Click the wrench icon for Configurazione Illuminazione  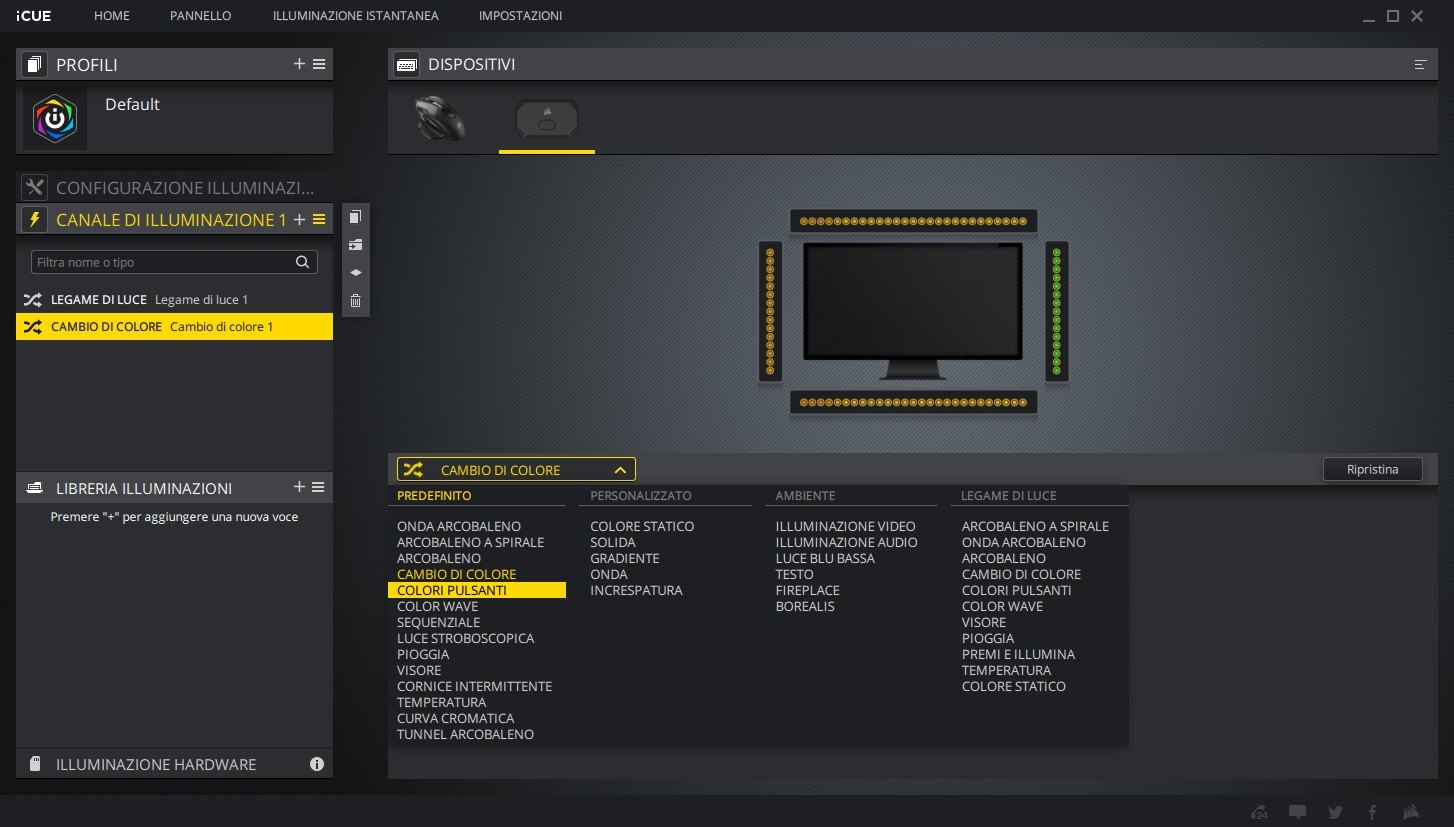34,188
